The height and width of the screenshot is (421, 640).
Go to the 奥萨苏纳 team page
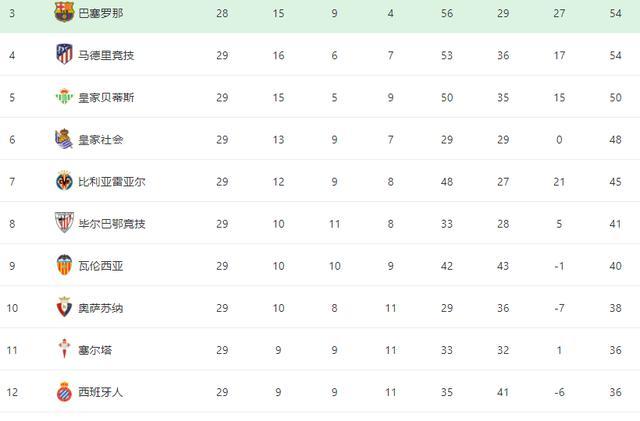point(100,308)
